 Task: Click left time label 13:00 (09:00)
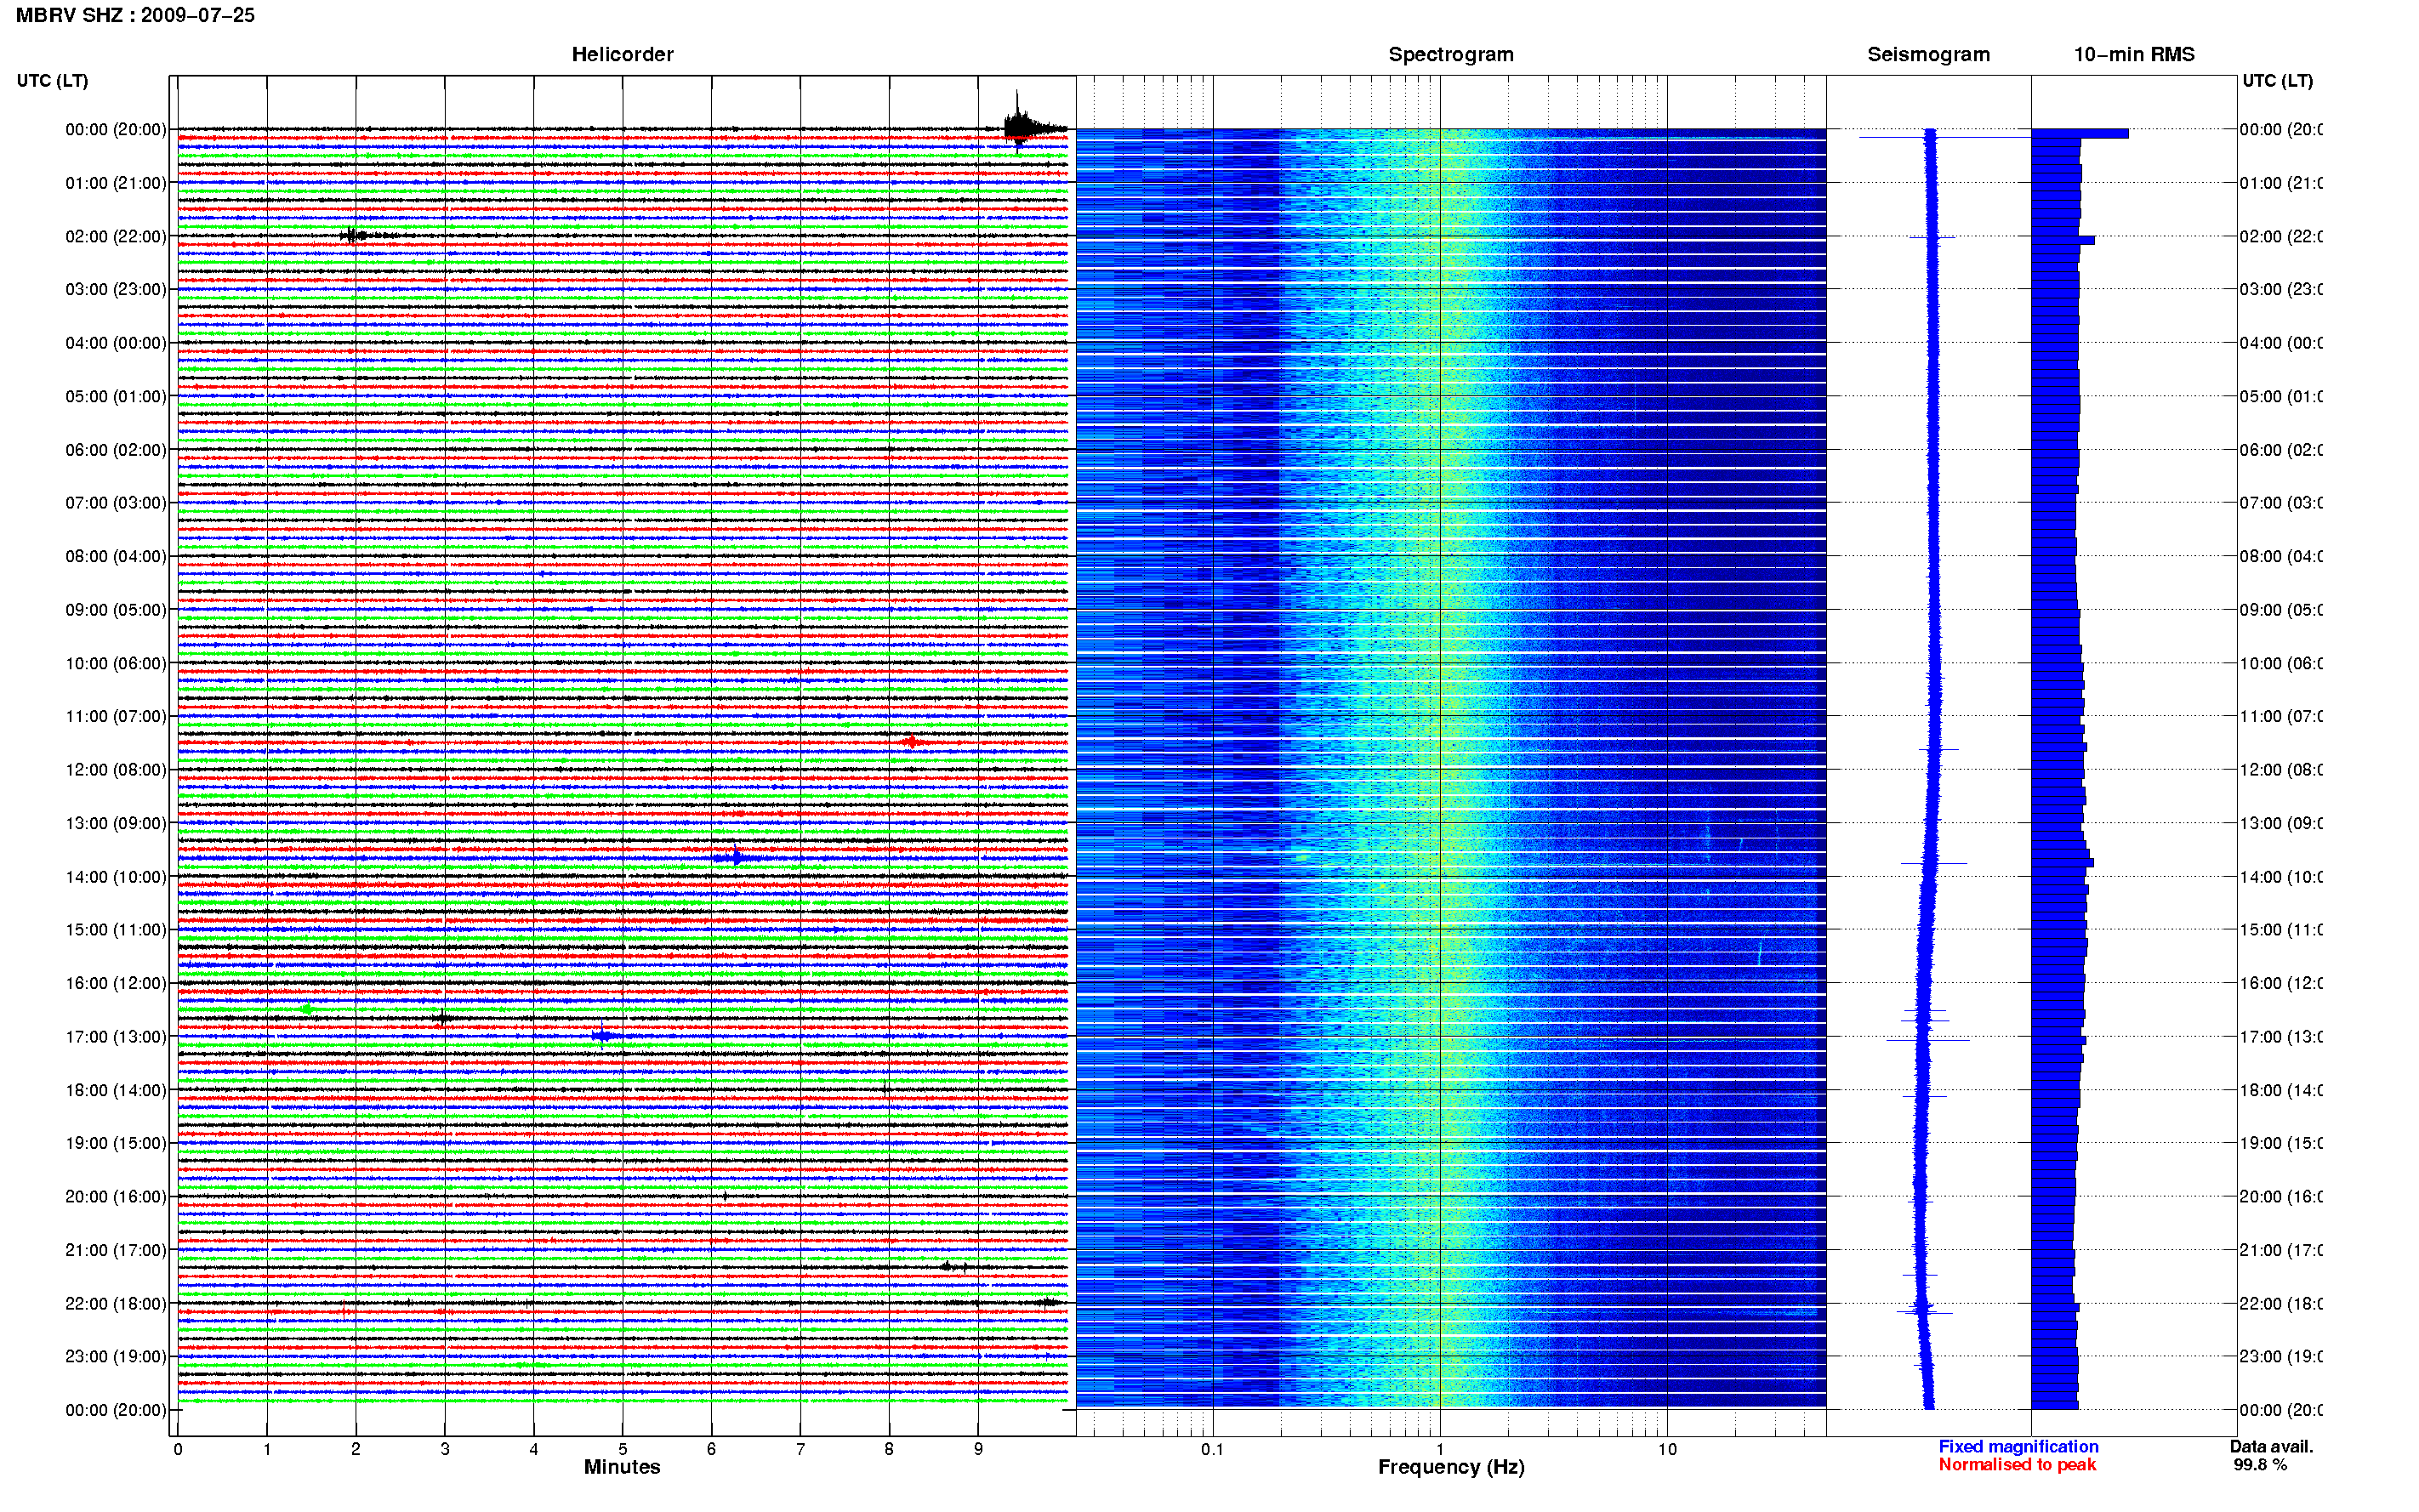(x=116, y=823)
